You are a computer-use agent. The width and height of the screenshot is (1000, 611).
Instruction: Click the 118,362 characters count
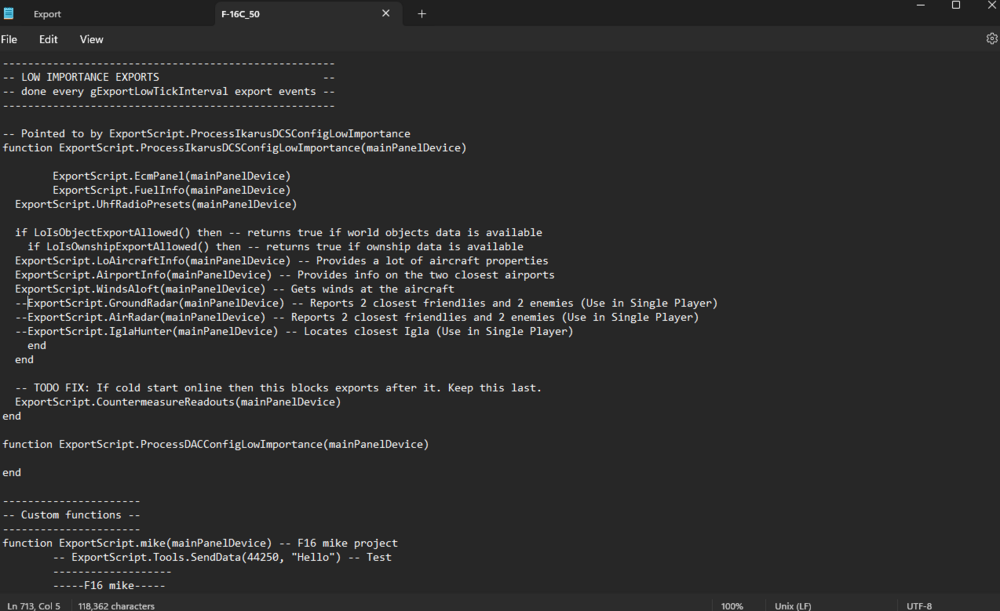pos(116,606)
